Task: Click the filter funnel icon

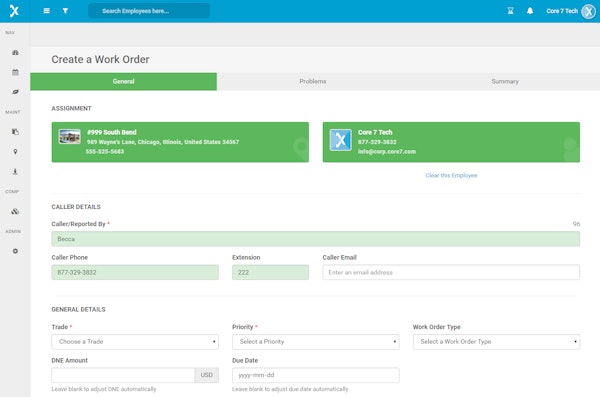Action: click(65, 11)
